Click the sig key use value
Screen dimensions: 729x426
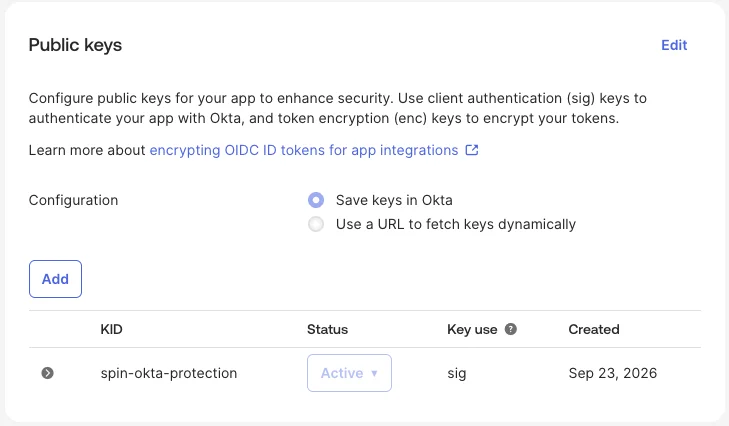(457, 373)
